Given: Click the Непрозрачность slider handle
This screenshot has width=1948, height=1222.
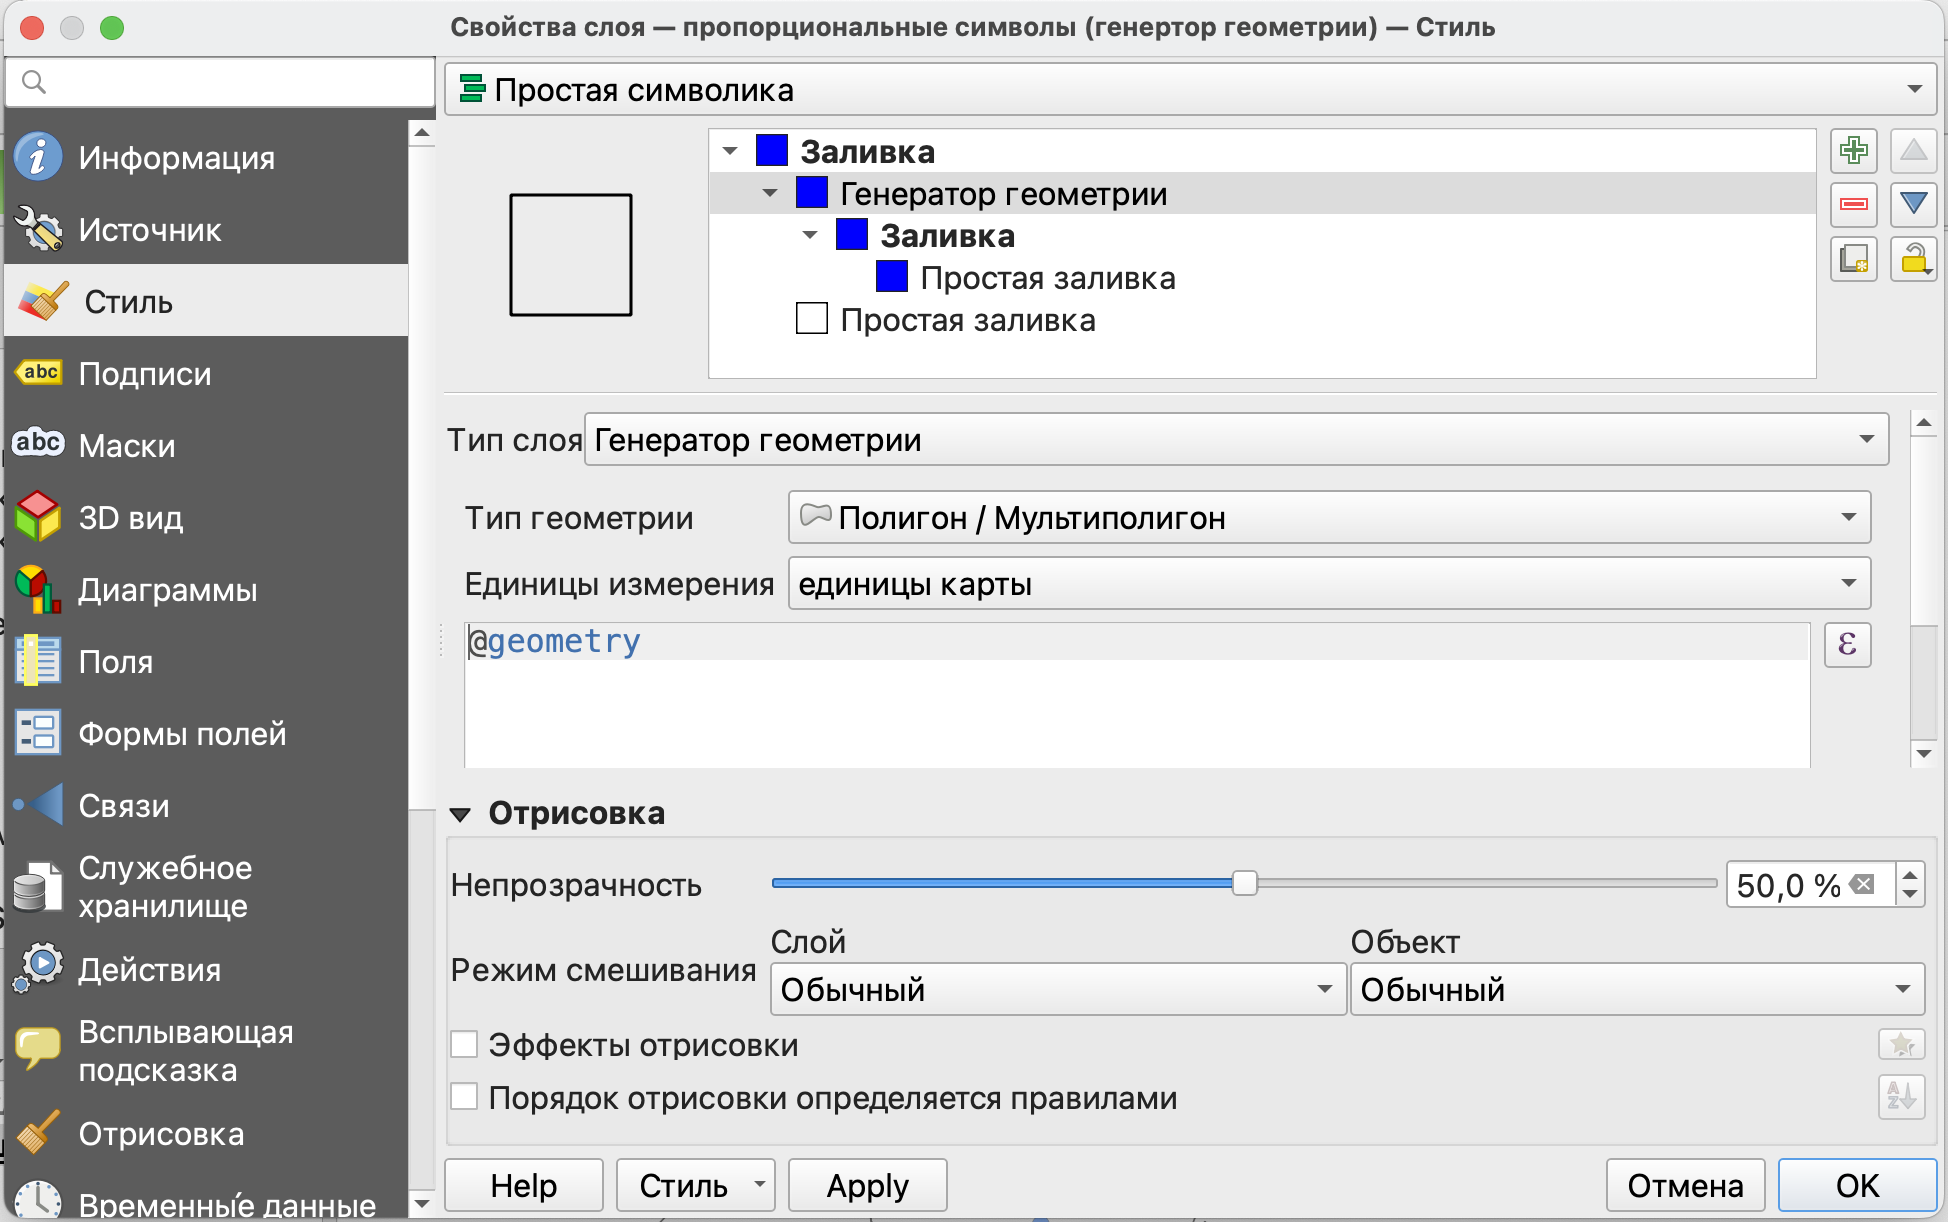Looking at the screenshot, I should click(x=1244, y=883).
